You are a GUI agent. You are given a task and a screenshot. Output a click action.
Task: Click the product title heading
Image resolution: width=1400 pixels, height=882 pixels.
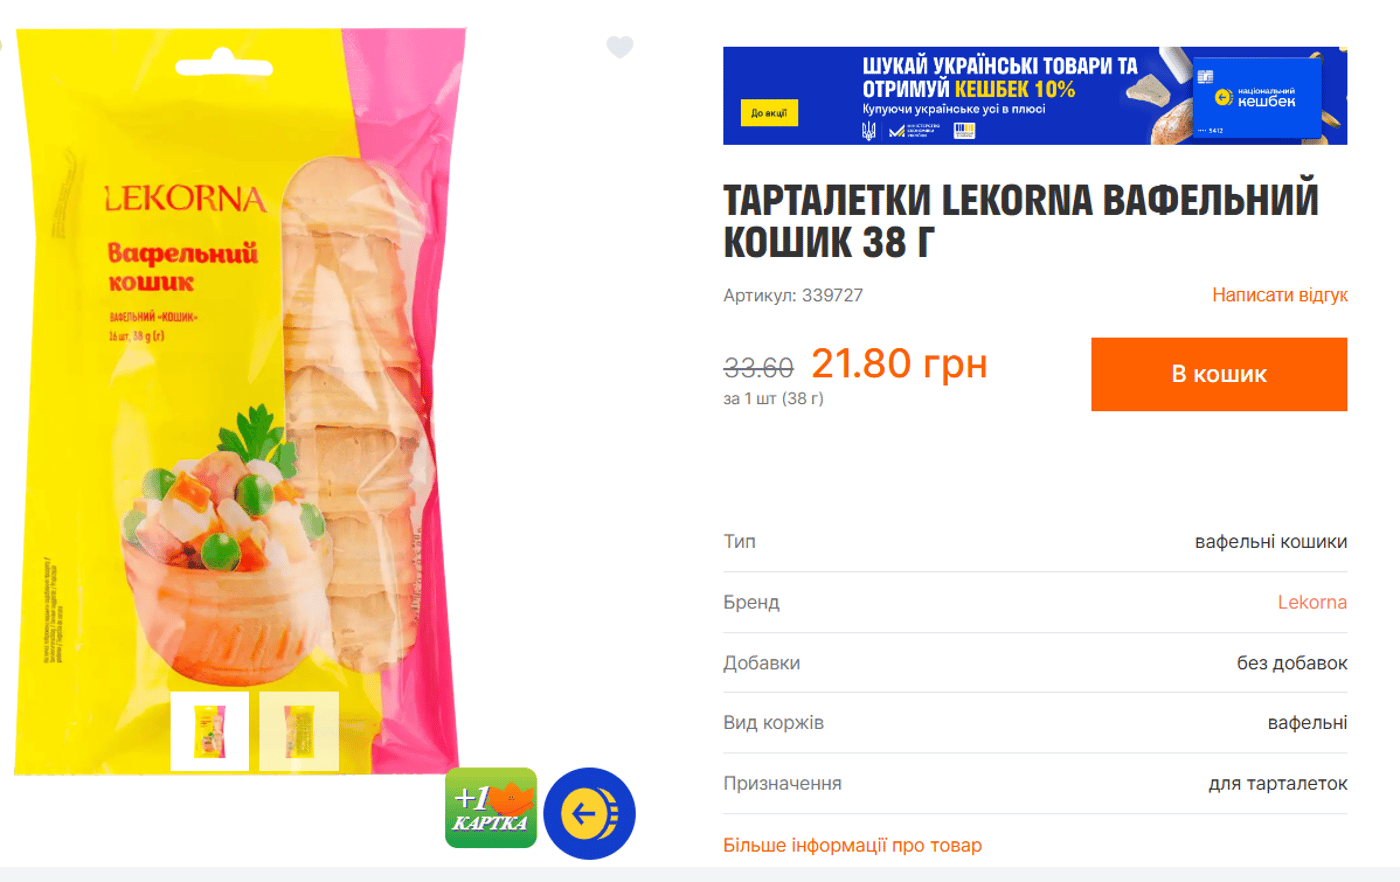click(x=1021, y=221)
